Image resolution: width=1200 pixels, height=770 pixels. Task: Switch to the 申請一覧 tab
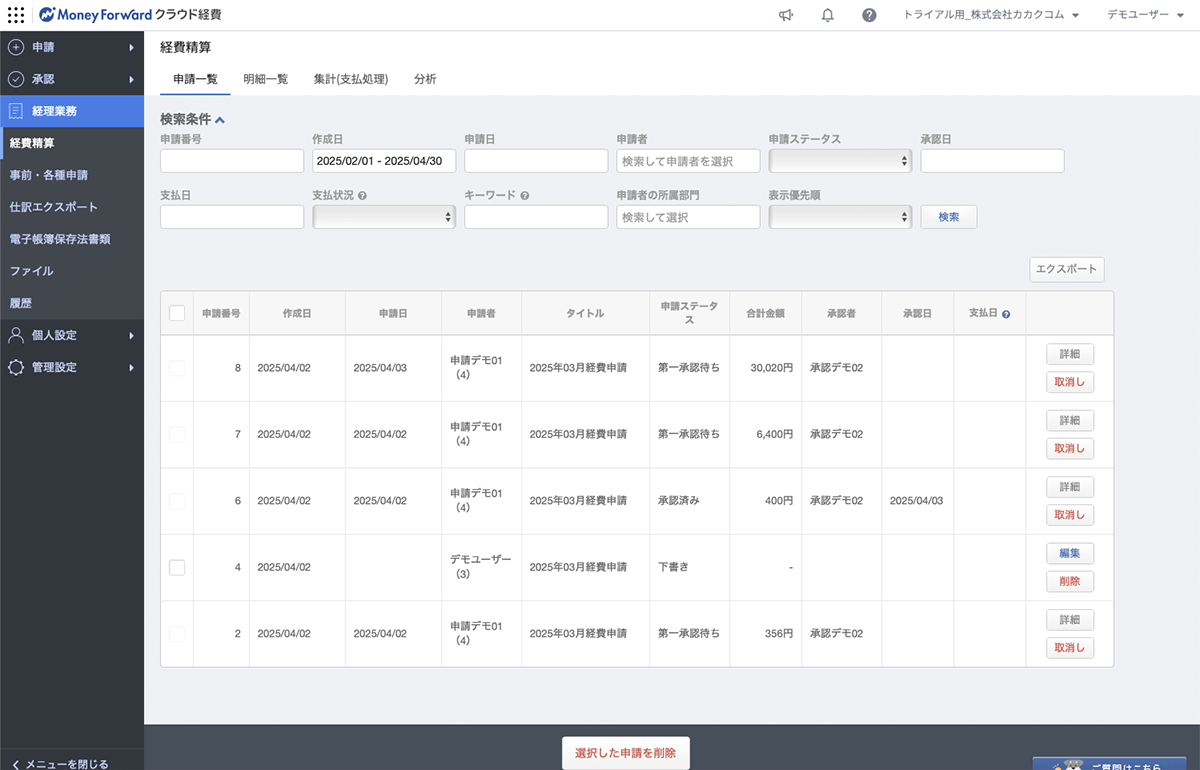(x=195, y=79)
